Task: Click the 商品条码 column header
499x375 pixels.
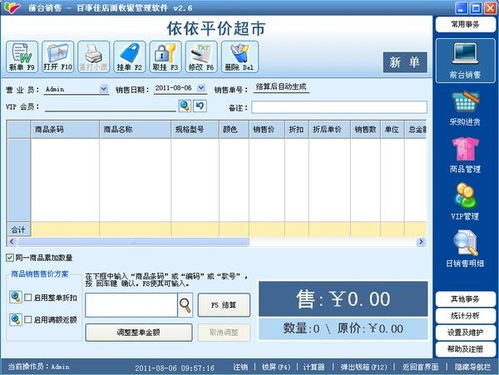Action: pos(65,130)
